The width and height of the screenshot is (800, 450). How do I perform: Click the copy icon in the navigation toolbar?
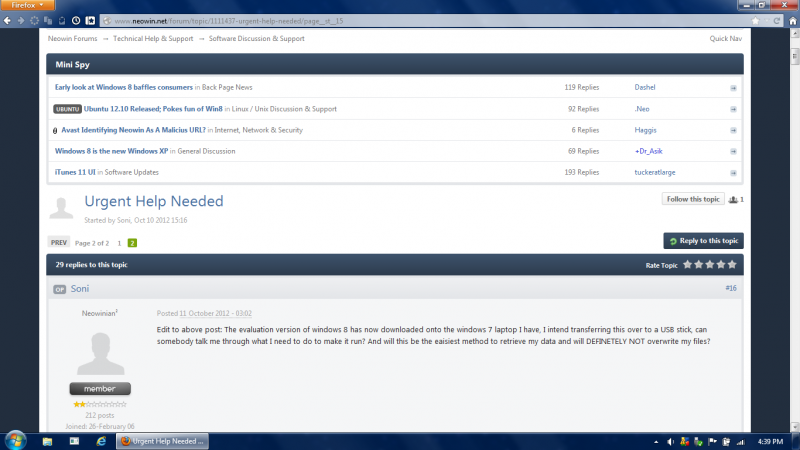click(x=48, y=20)
